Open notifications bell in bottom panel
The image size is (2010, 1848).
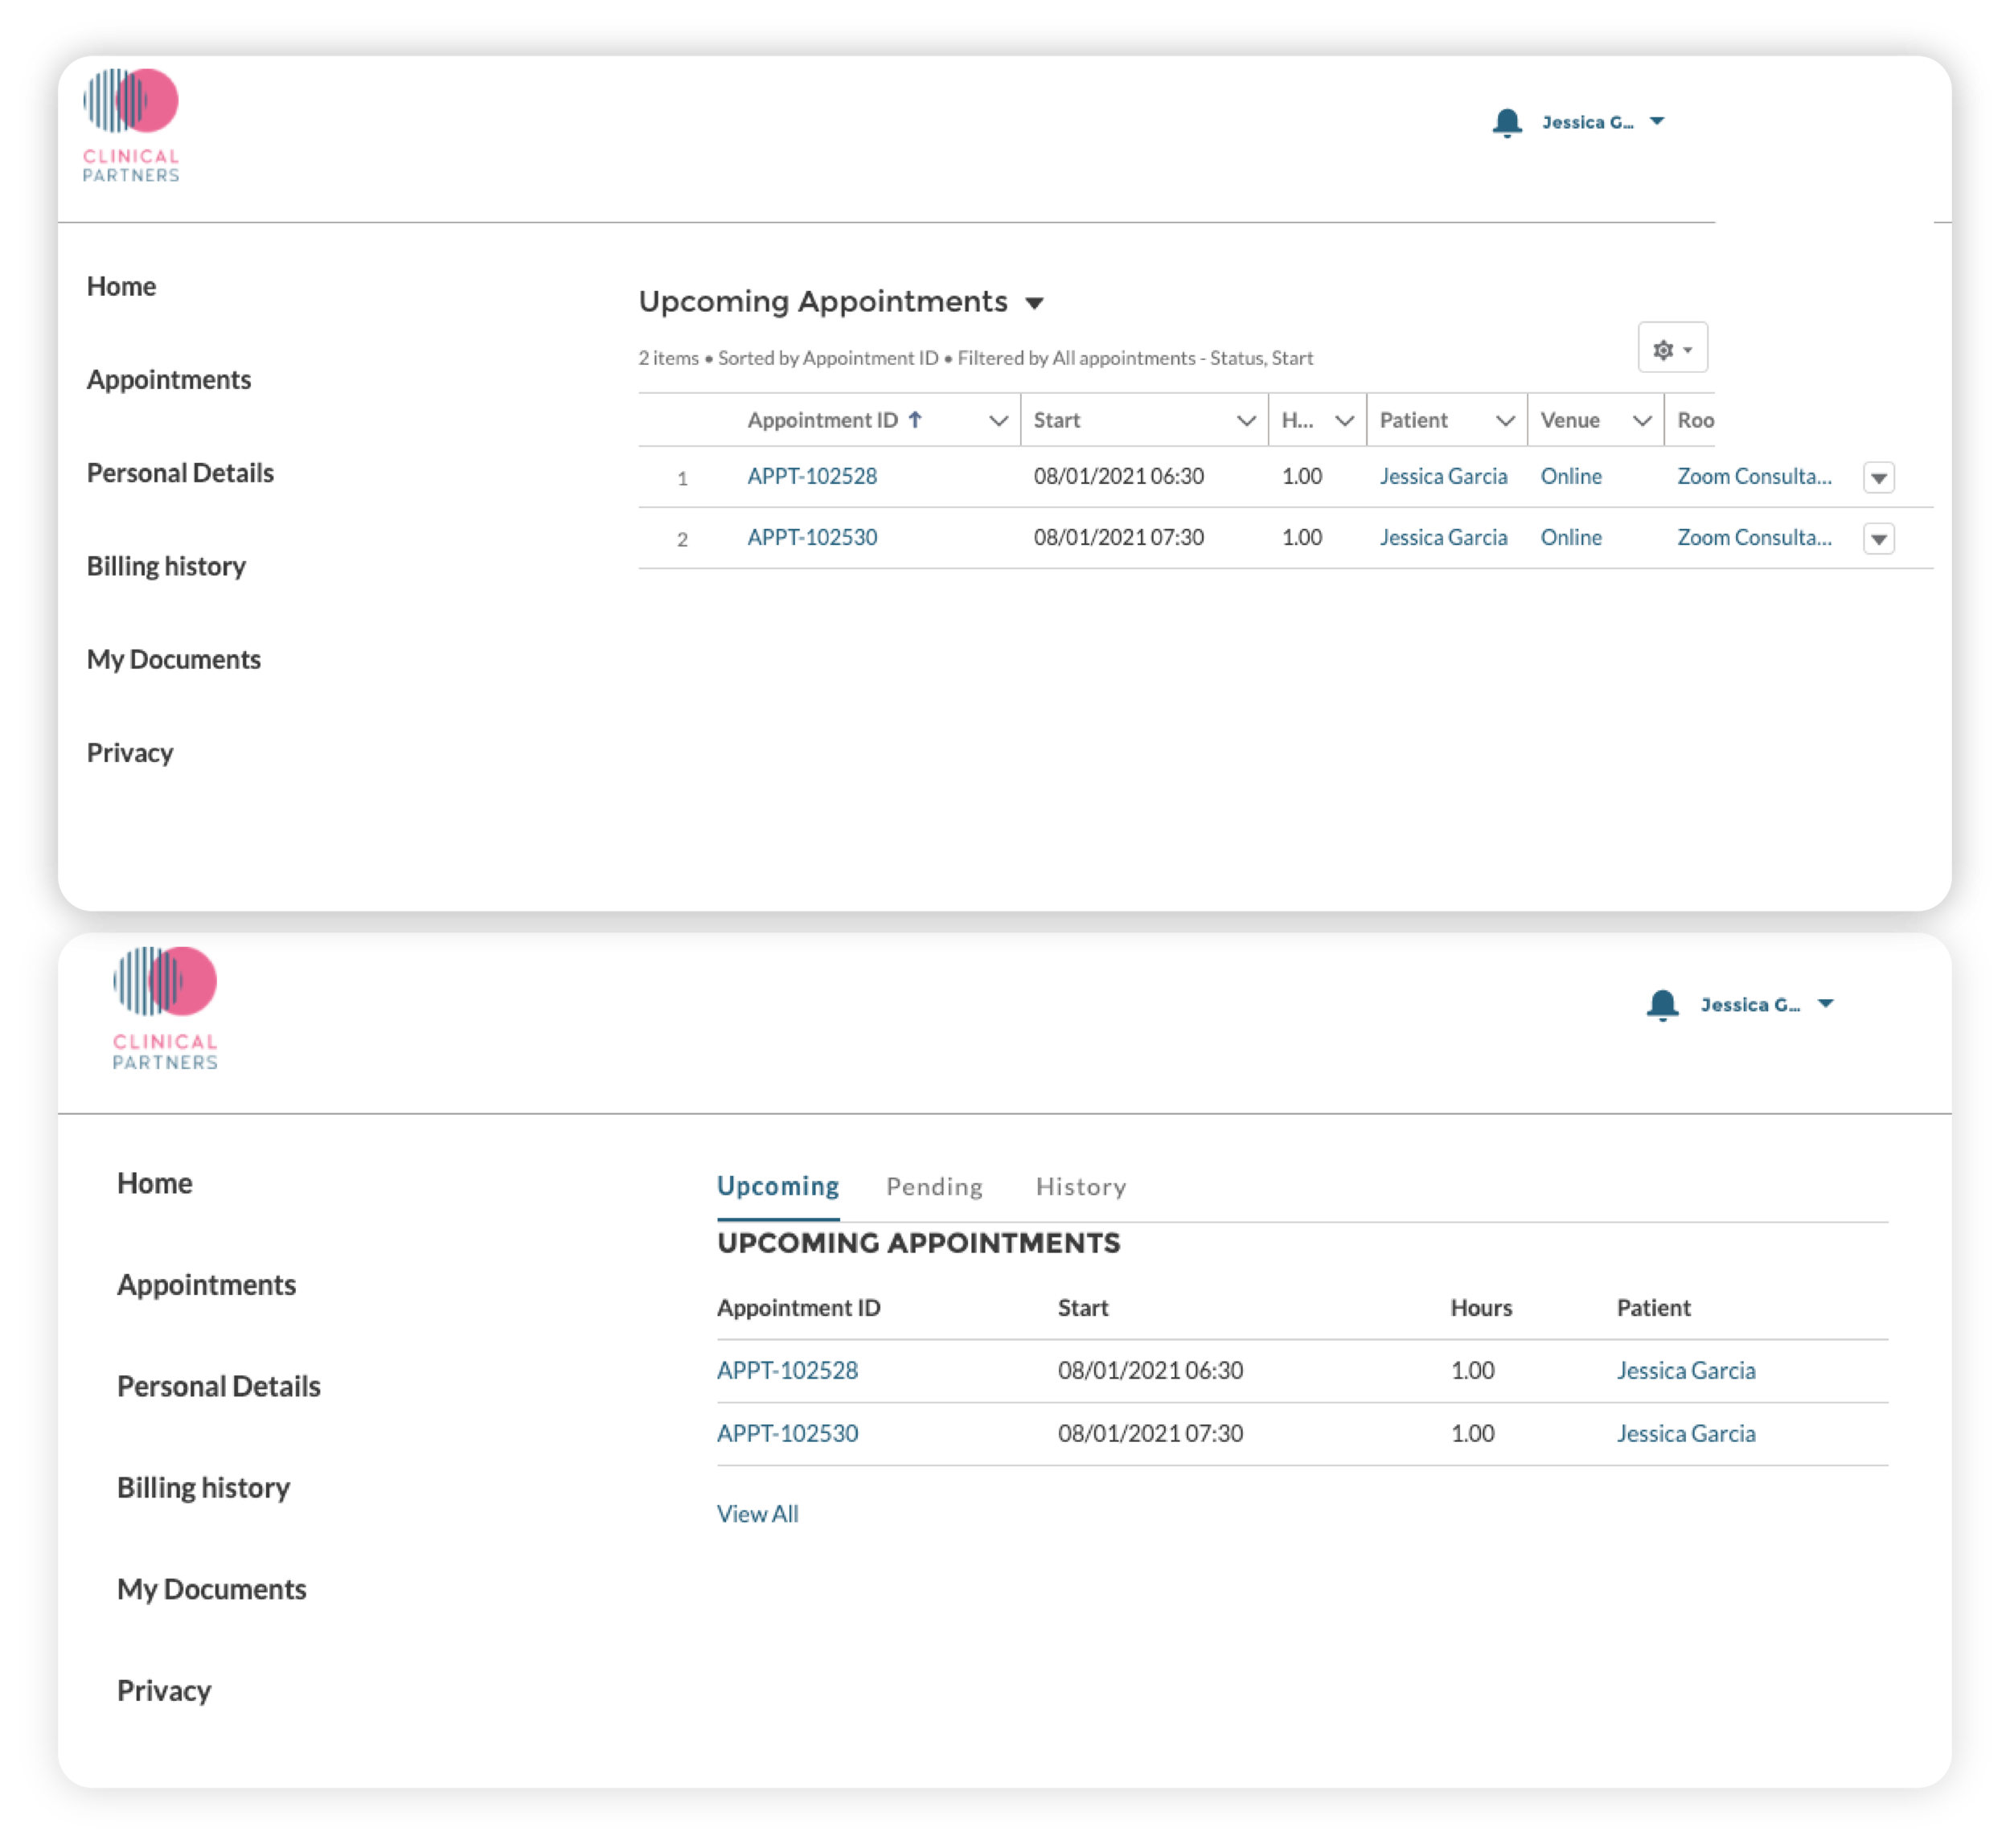tap(1662, 1005)
